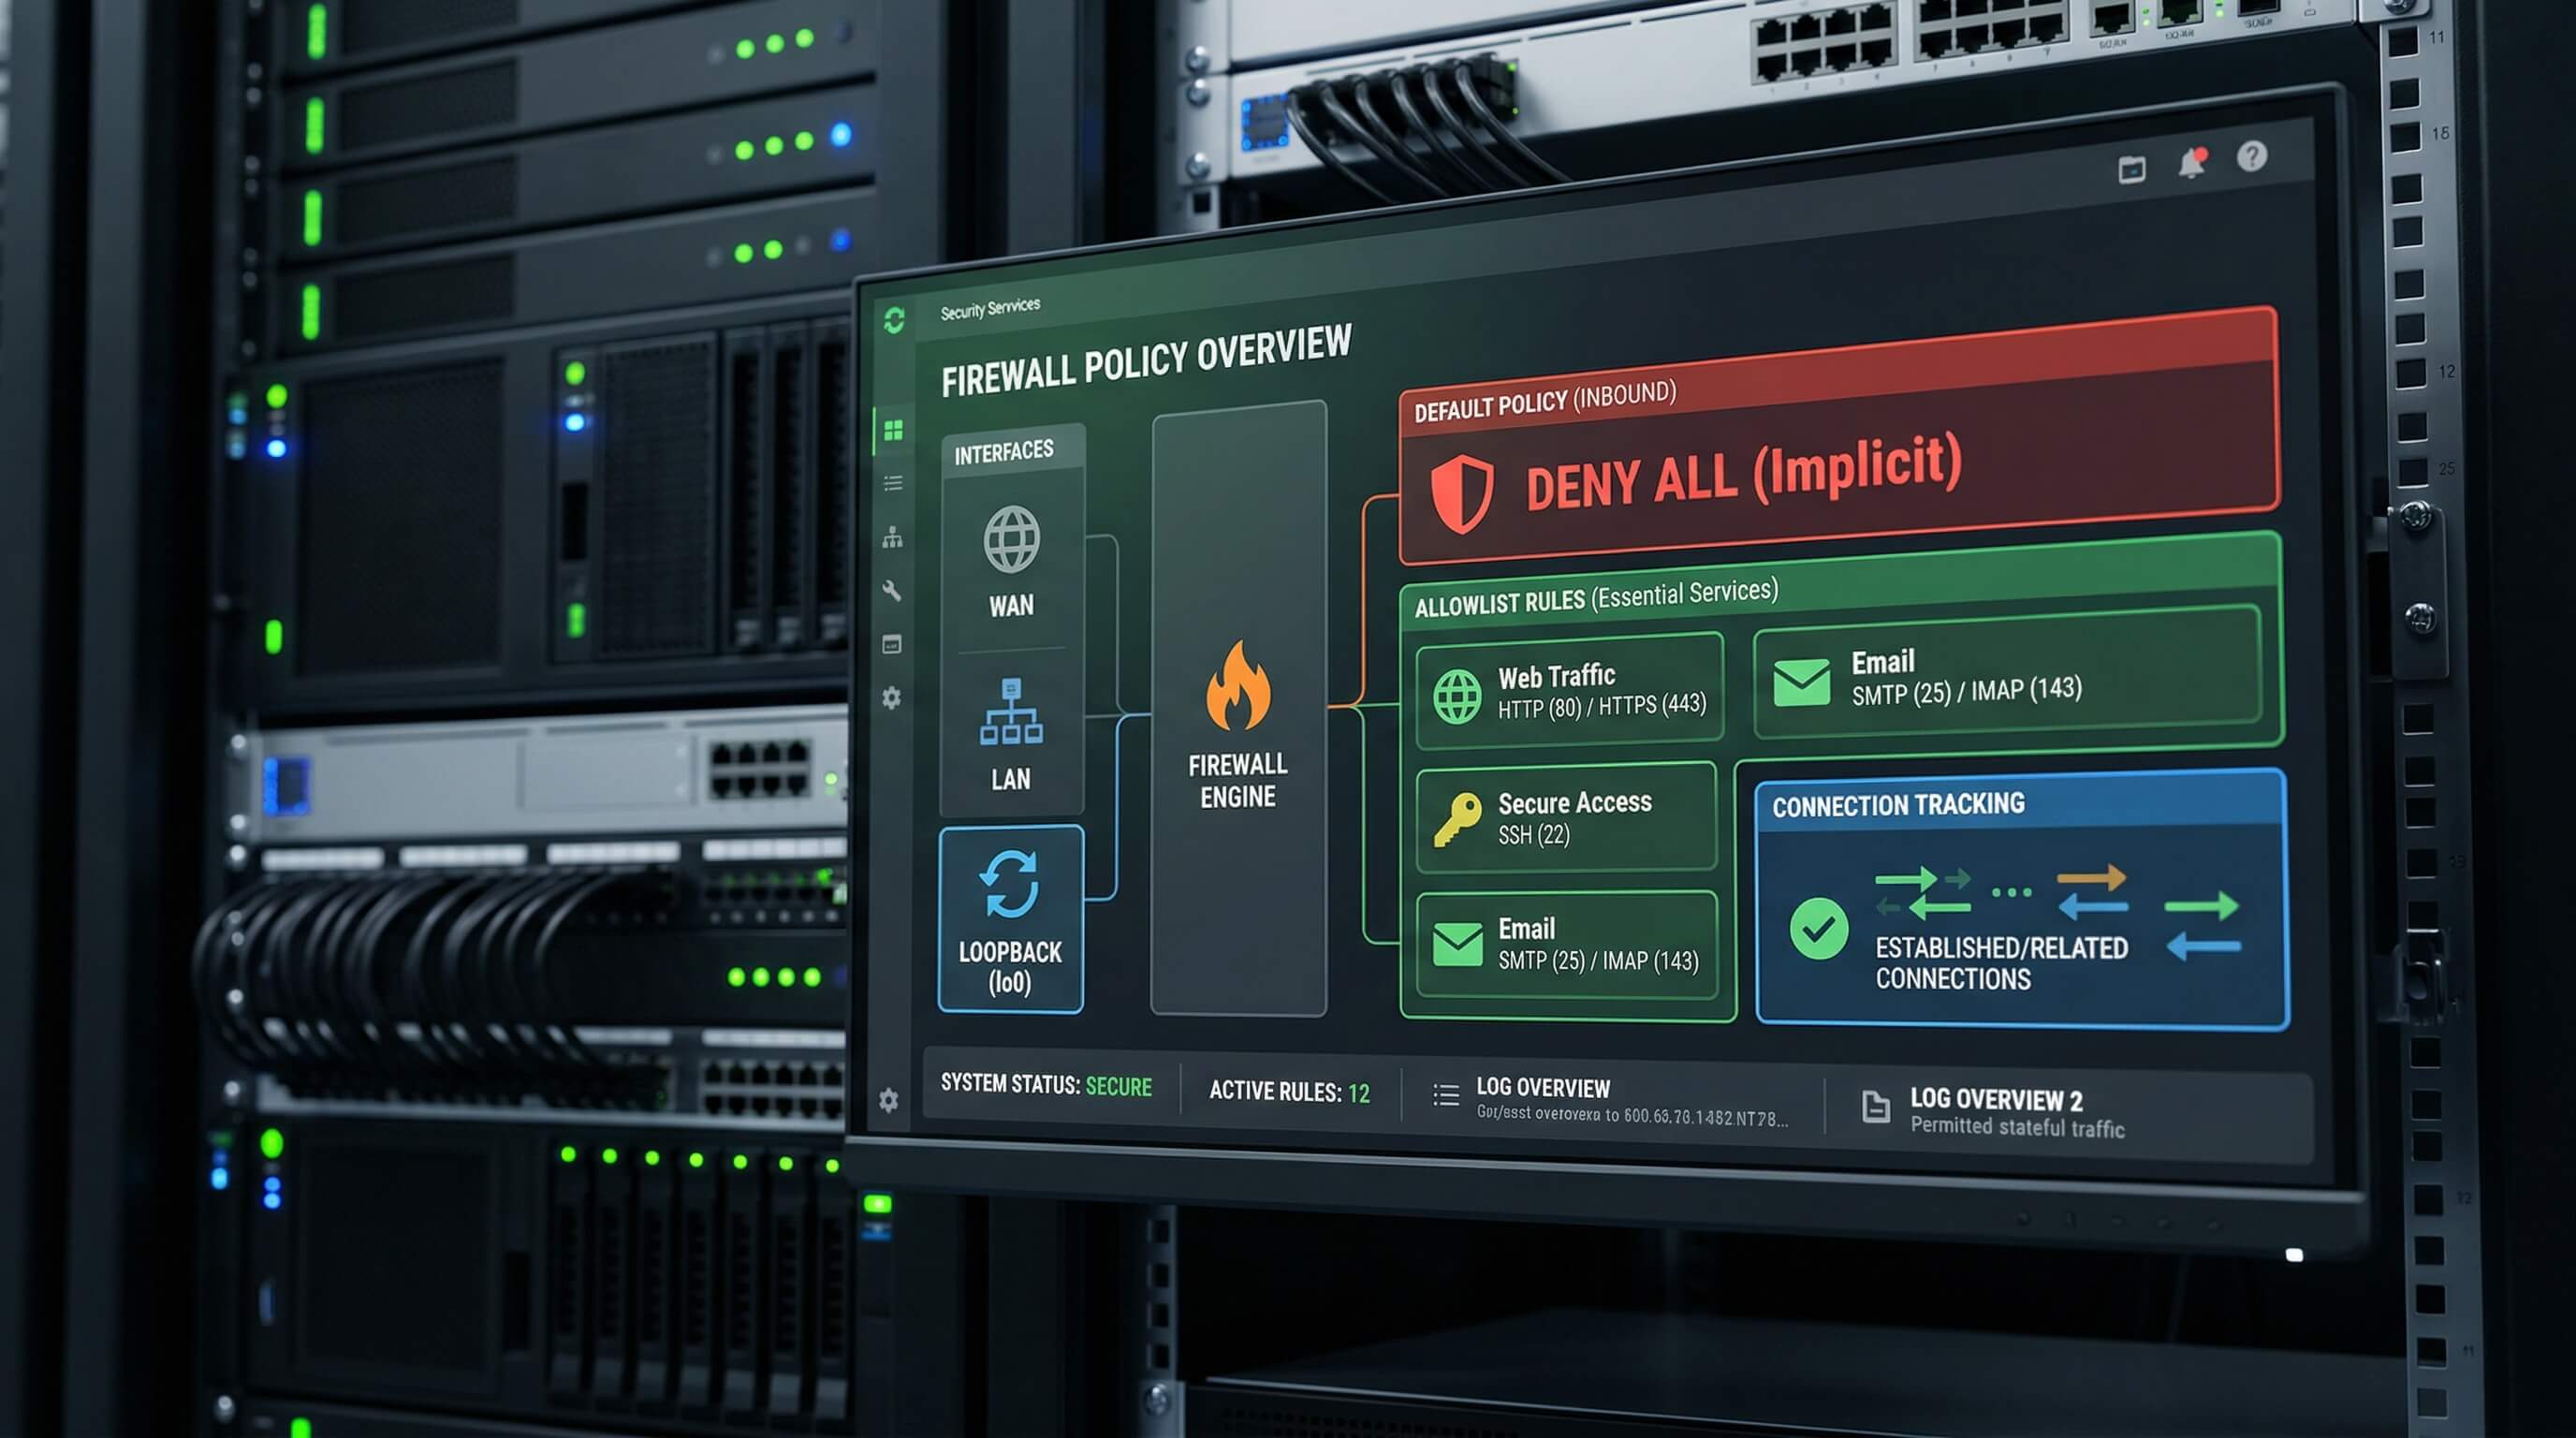2576x1438 pixels.
Task: Open the Secure Access SSH (22) rule
Action: (1566, 818)
